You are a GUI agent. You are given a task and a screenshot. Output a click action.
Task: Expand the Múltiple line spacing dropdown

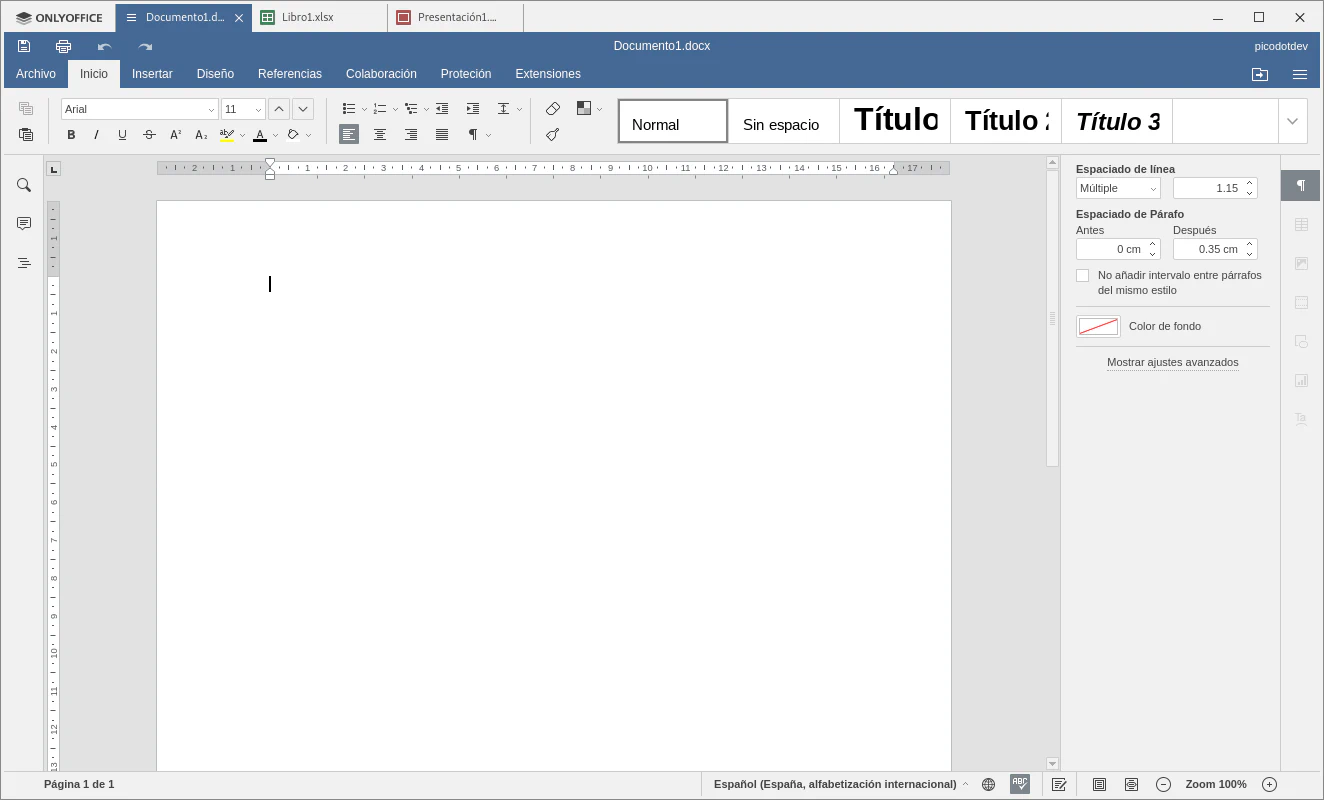coord(1118,188)
